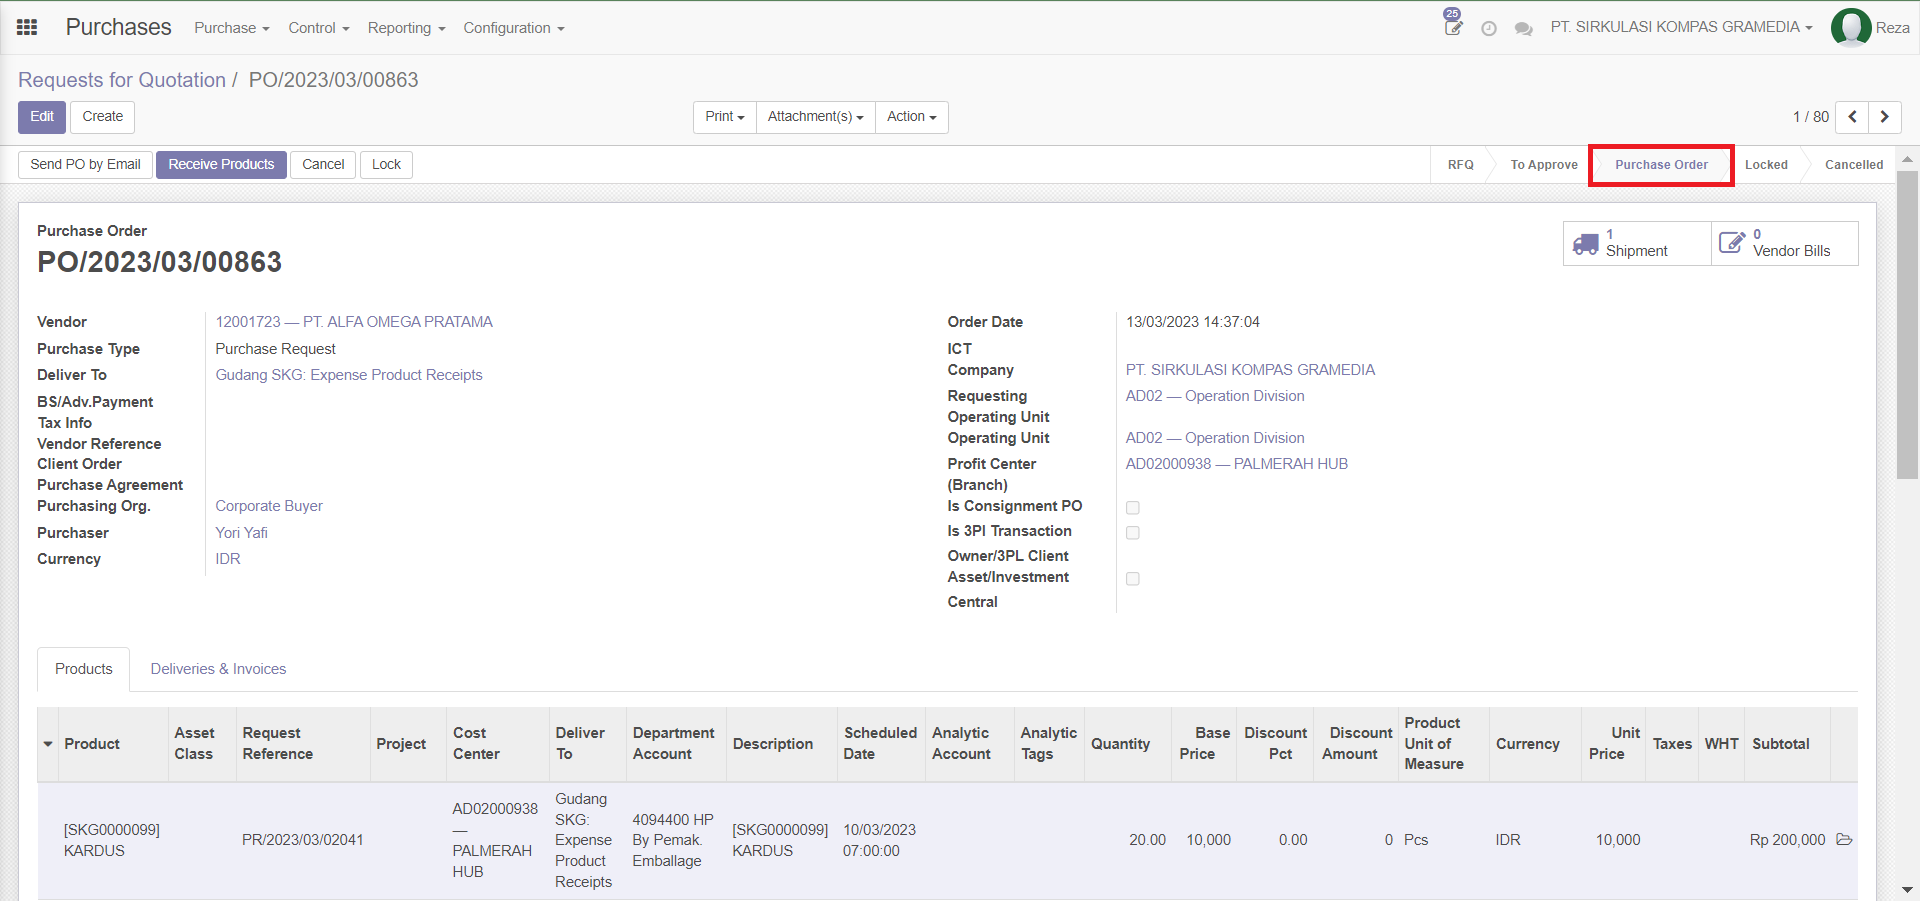Open the Purchase dropdown menu
Viewport: 1920px width, 901px height.
tap(232, 28)
